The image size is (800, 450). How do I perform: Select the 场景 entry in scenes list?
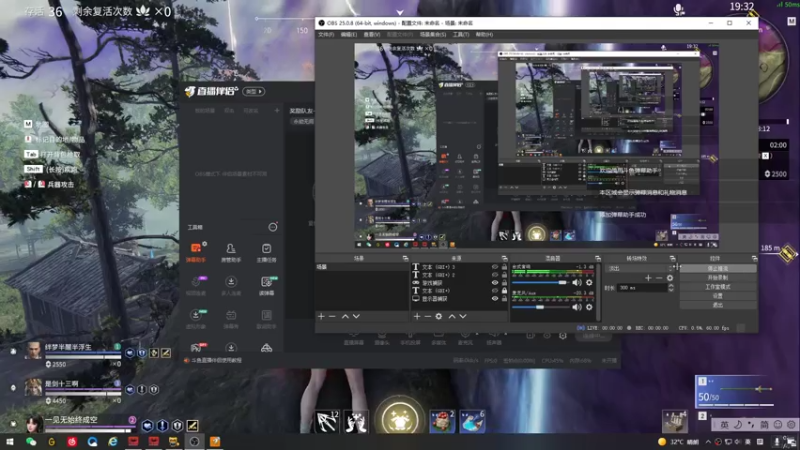362,267
